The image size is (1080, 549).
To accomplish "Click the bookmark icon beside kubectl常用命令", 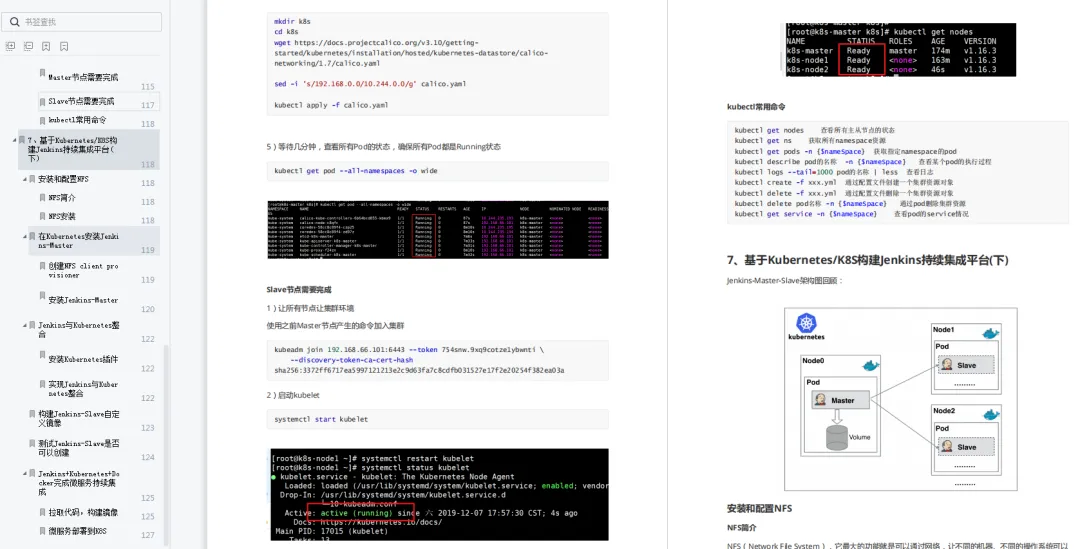I will coord(42,120).
